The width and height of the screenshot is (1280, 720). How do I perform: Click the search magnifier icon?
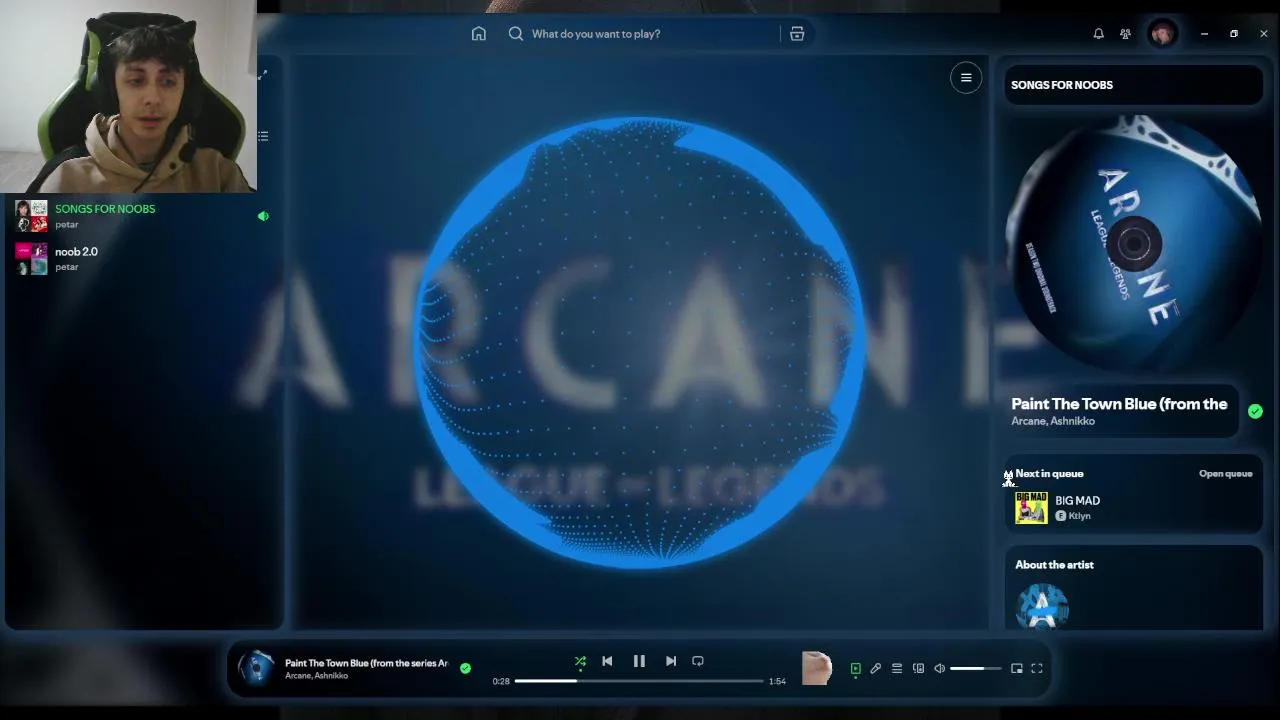pos(516,34)
